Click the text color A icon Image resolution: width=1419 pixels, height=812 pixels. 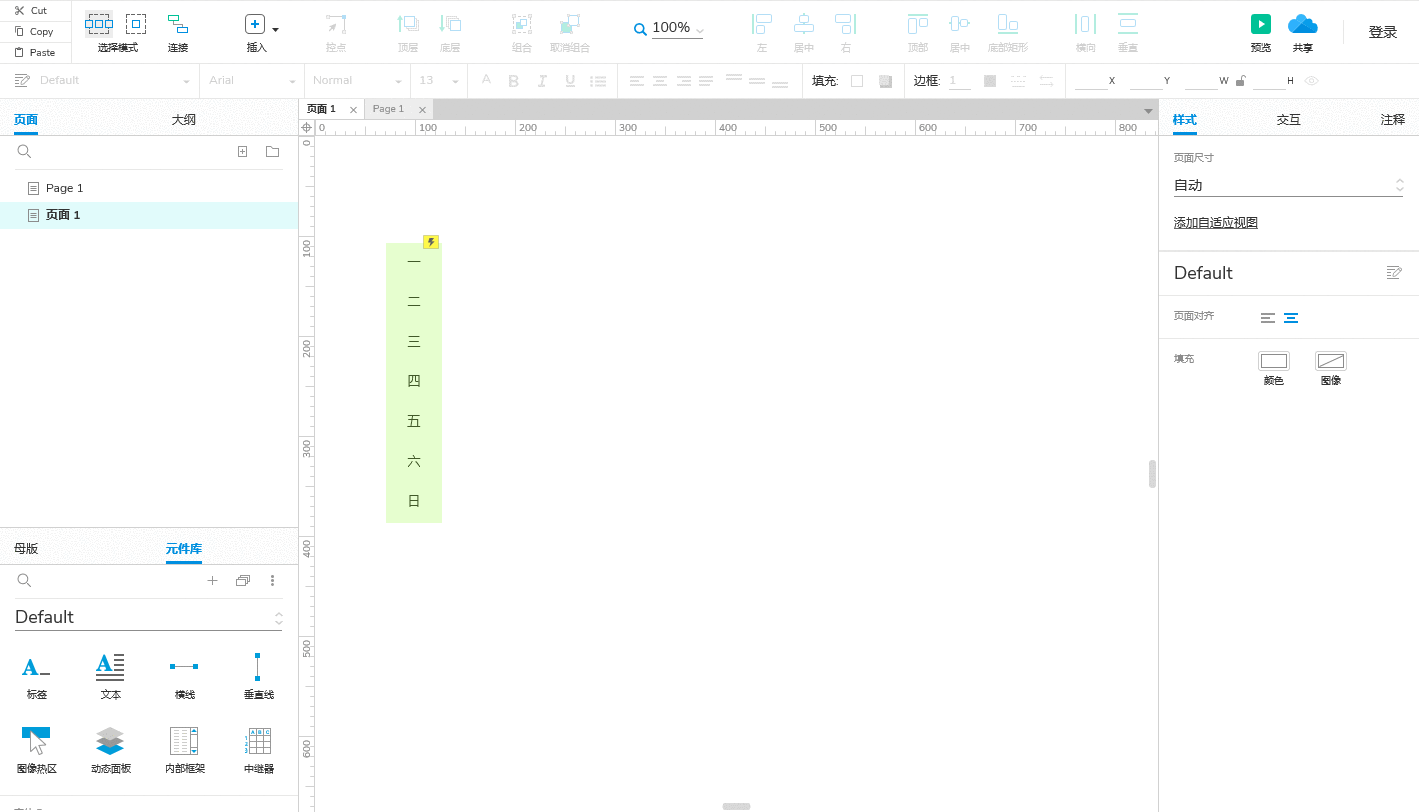tap(486, 81)
